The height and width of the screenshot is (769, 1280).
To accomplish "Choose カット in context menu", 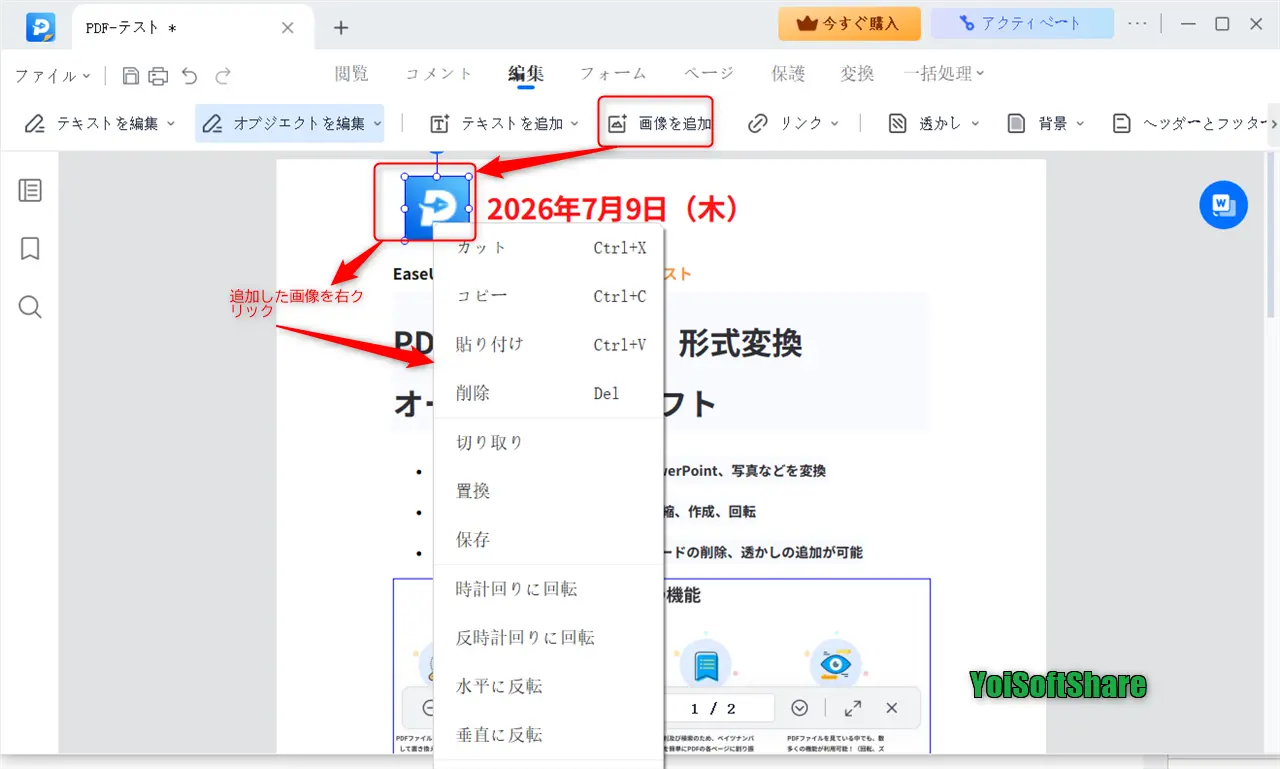I will (548, 247).
